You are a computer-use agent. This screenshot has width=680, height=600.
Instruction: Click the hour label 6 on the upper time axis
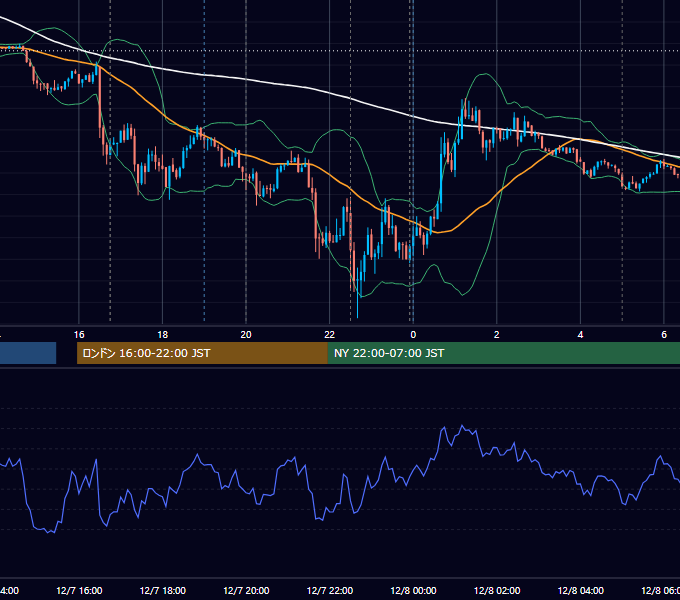[664, 334]
